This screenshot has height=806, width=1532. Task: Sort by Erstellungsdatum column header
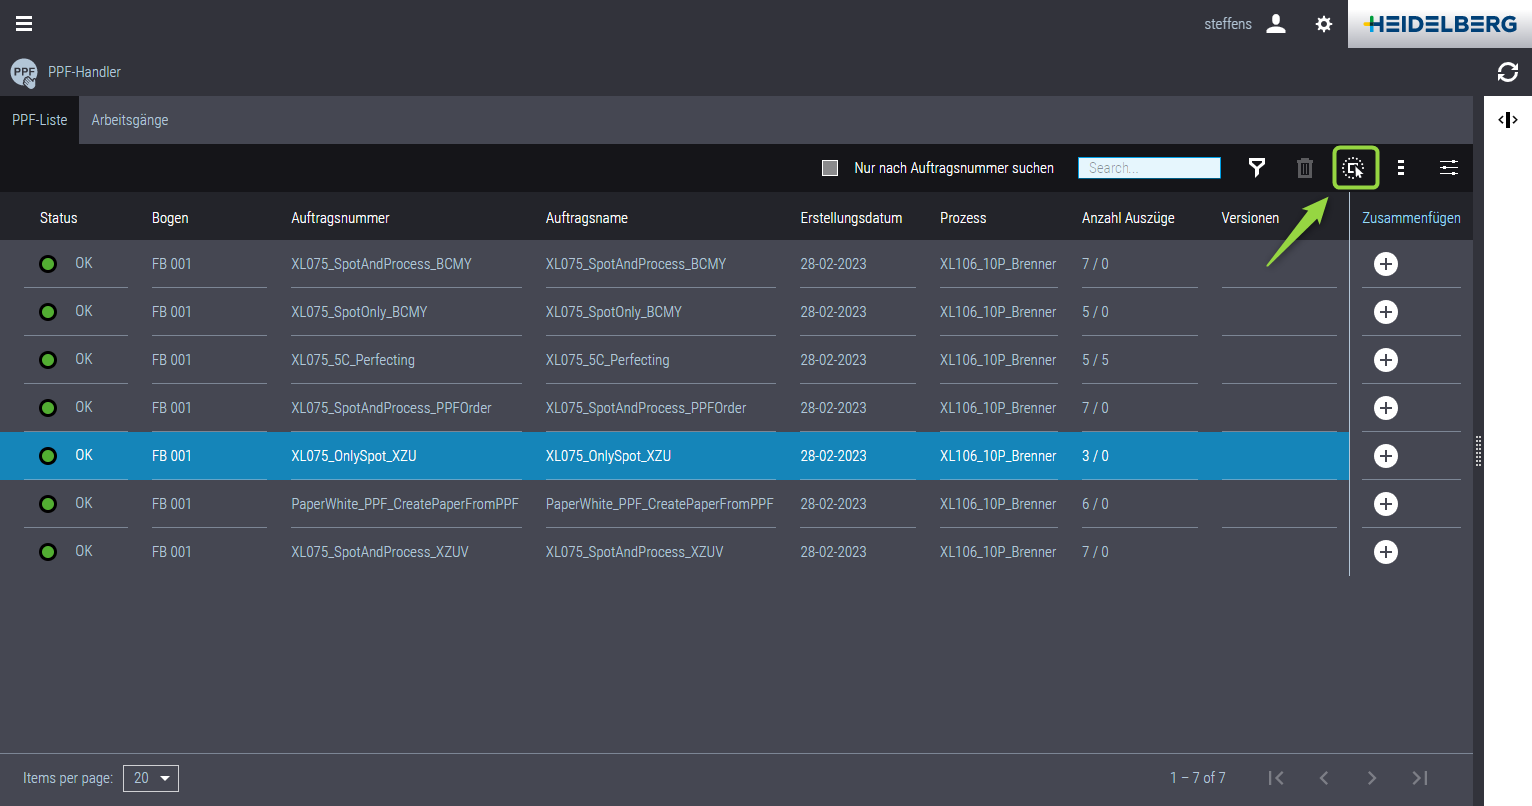(851, 218)
